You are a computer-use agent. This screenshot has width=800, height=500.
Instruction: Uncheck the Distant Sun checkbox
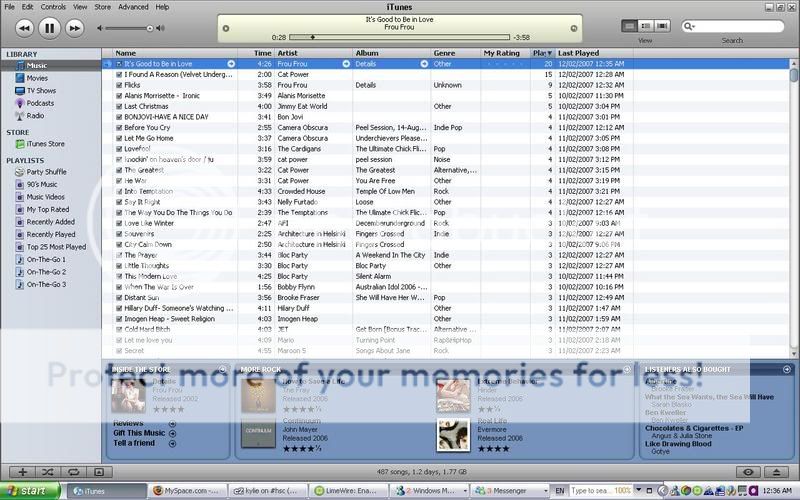click(119, 297)
